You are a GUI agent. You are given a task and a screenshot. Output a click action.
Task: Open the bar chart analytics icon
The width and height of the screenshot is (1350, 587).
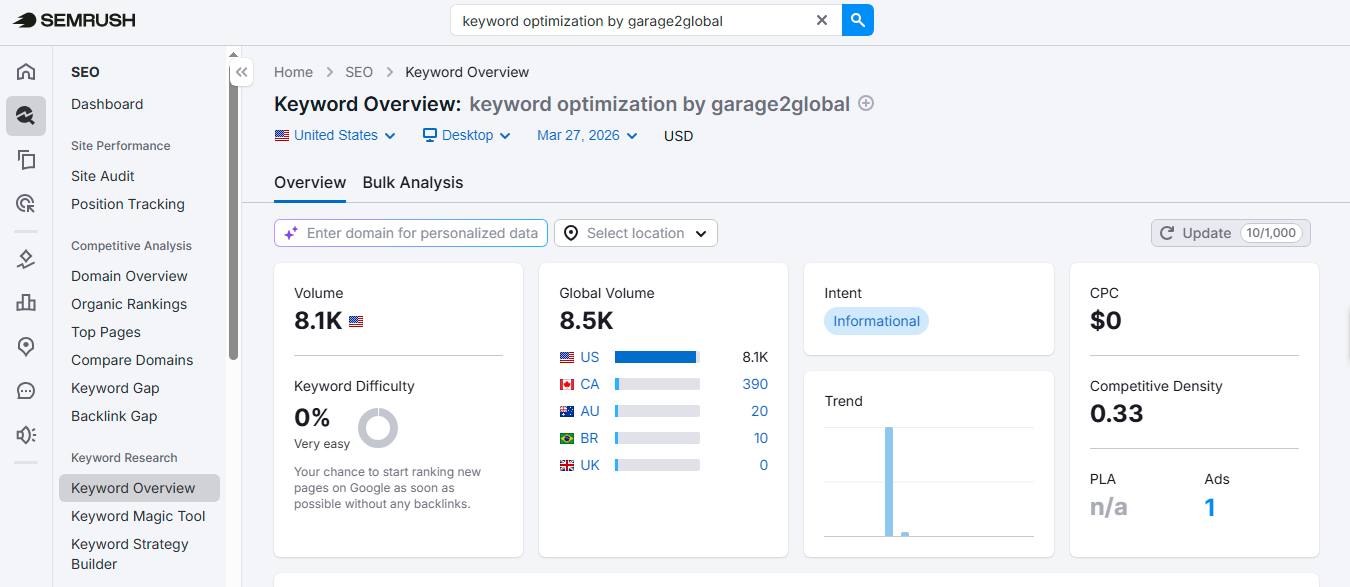(x=25, y=302)
